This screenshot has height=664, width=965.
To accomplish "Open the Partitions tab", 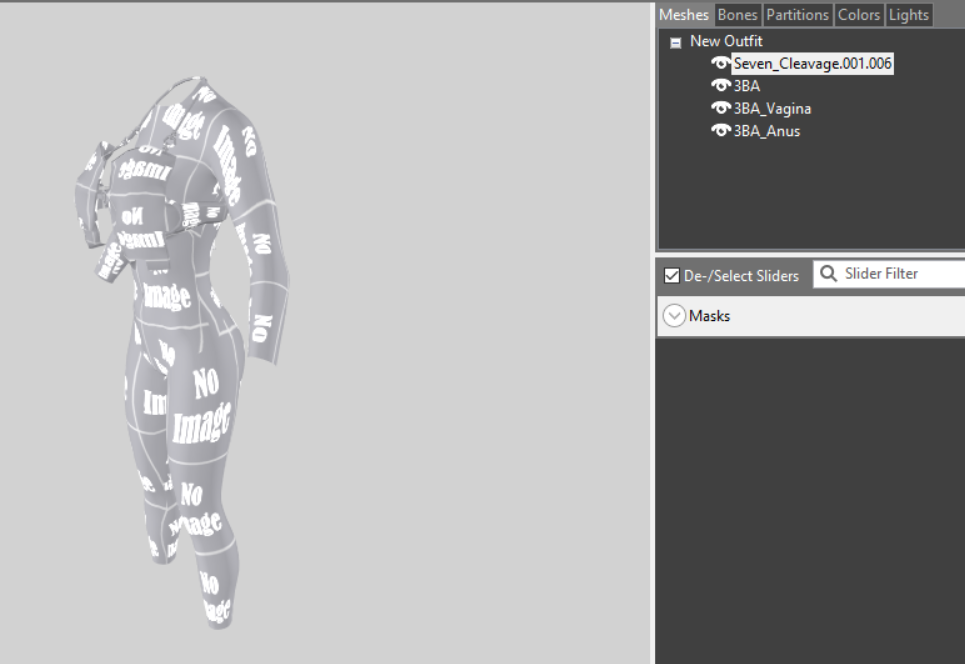I will pos(797,14).
